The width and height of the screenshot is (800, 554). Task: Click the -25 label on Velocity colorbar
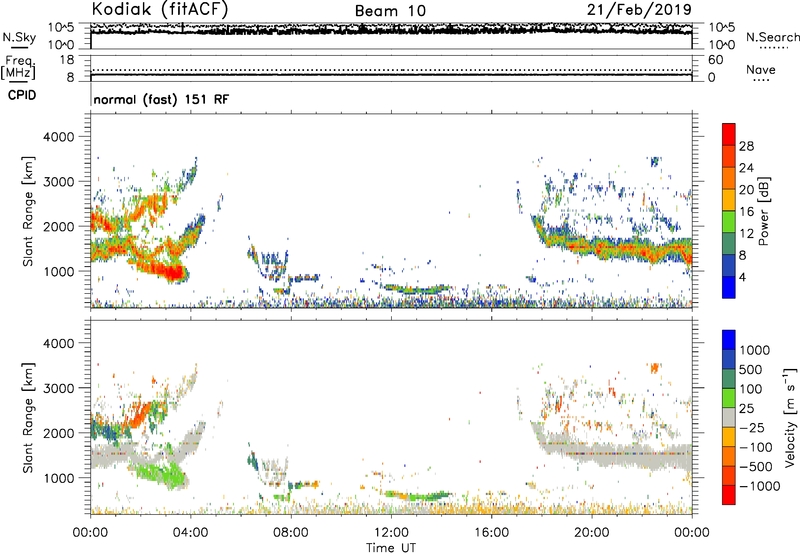click(x=753, y=427)
